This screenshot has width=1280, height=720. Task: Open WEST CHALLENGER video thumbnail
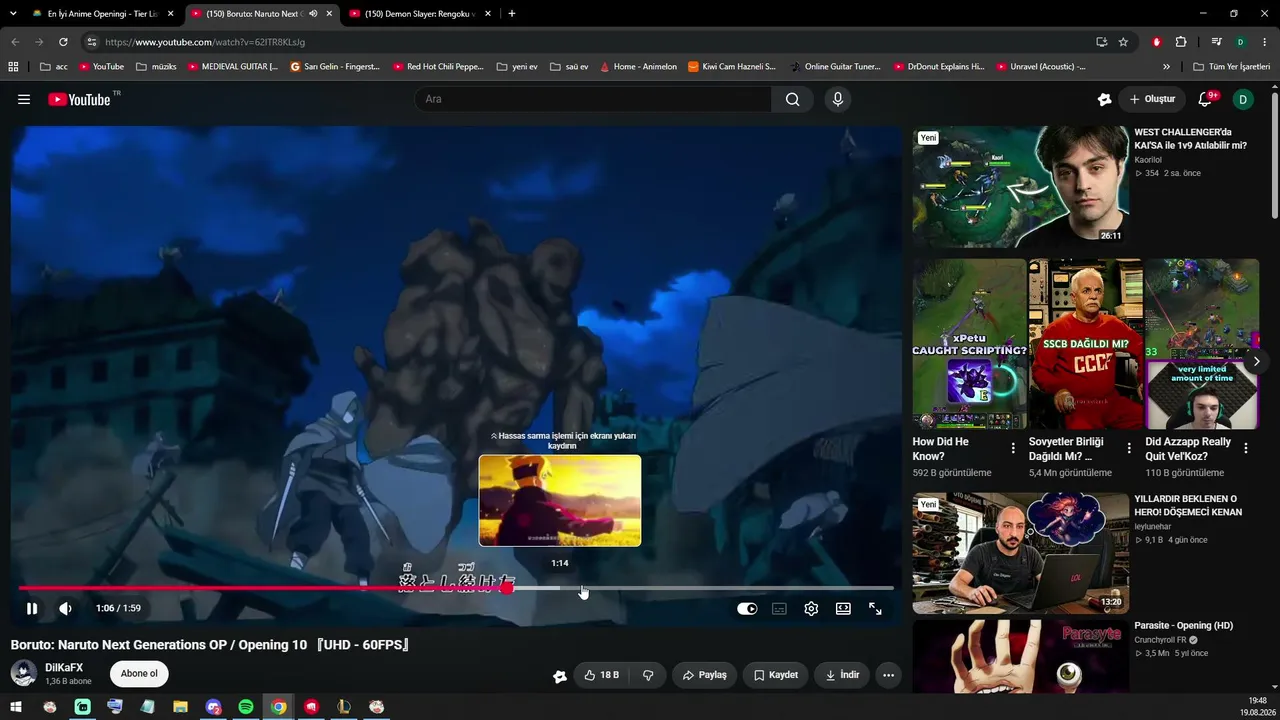tap(1020, 186)
